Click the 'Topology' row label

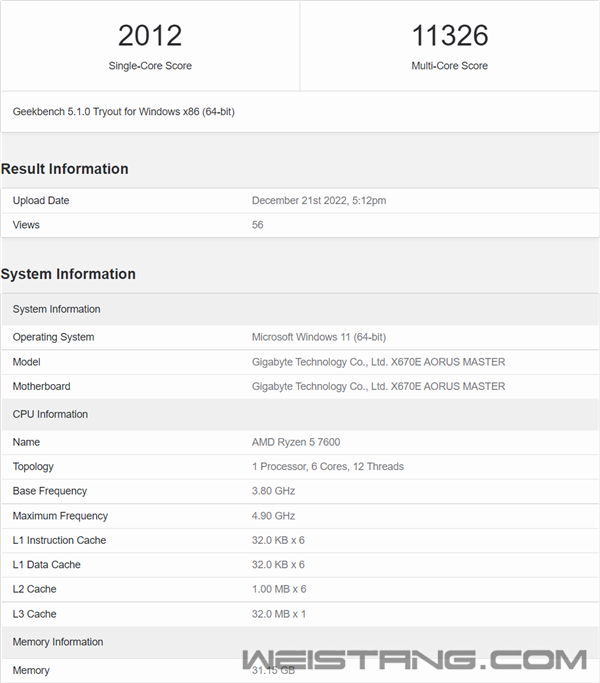[x=33, y=467]
